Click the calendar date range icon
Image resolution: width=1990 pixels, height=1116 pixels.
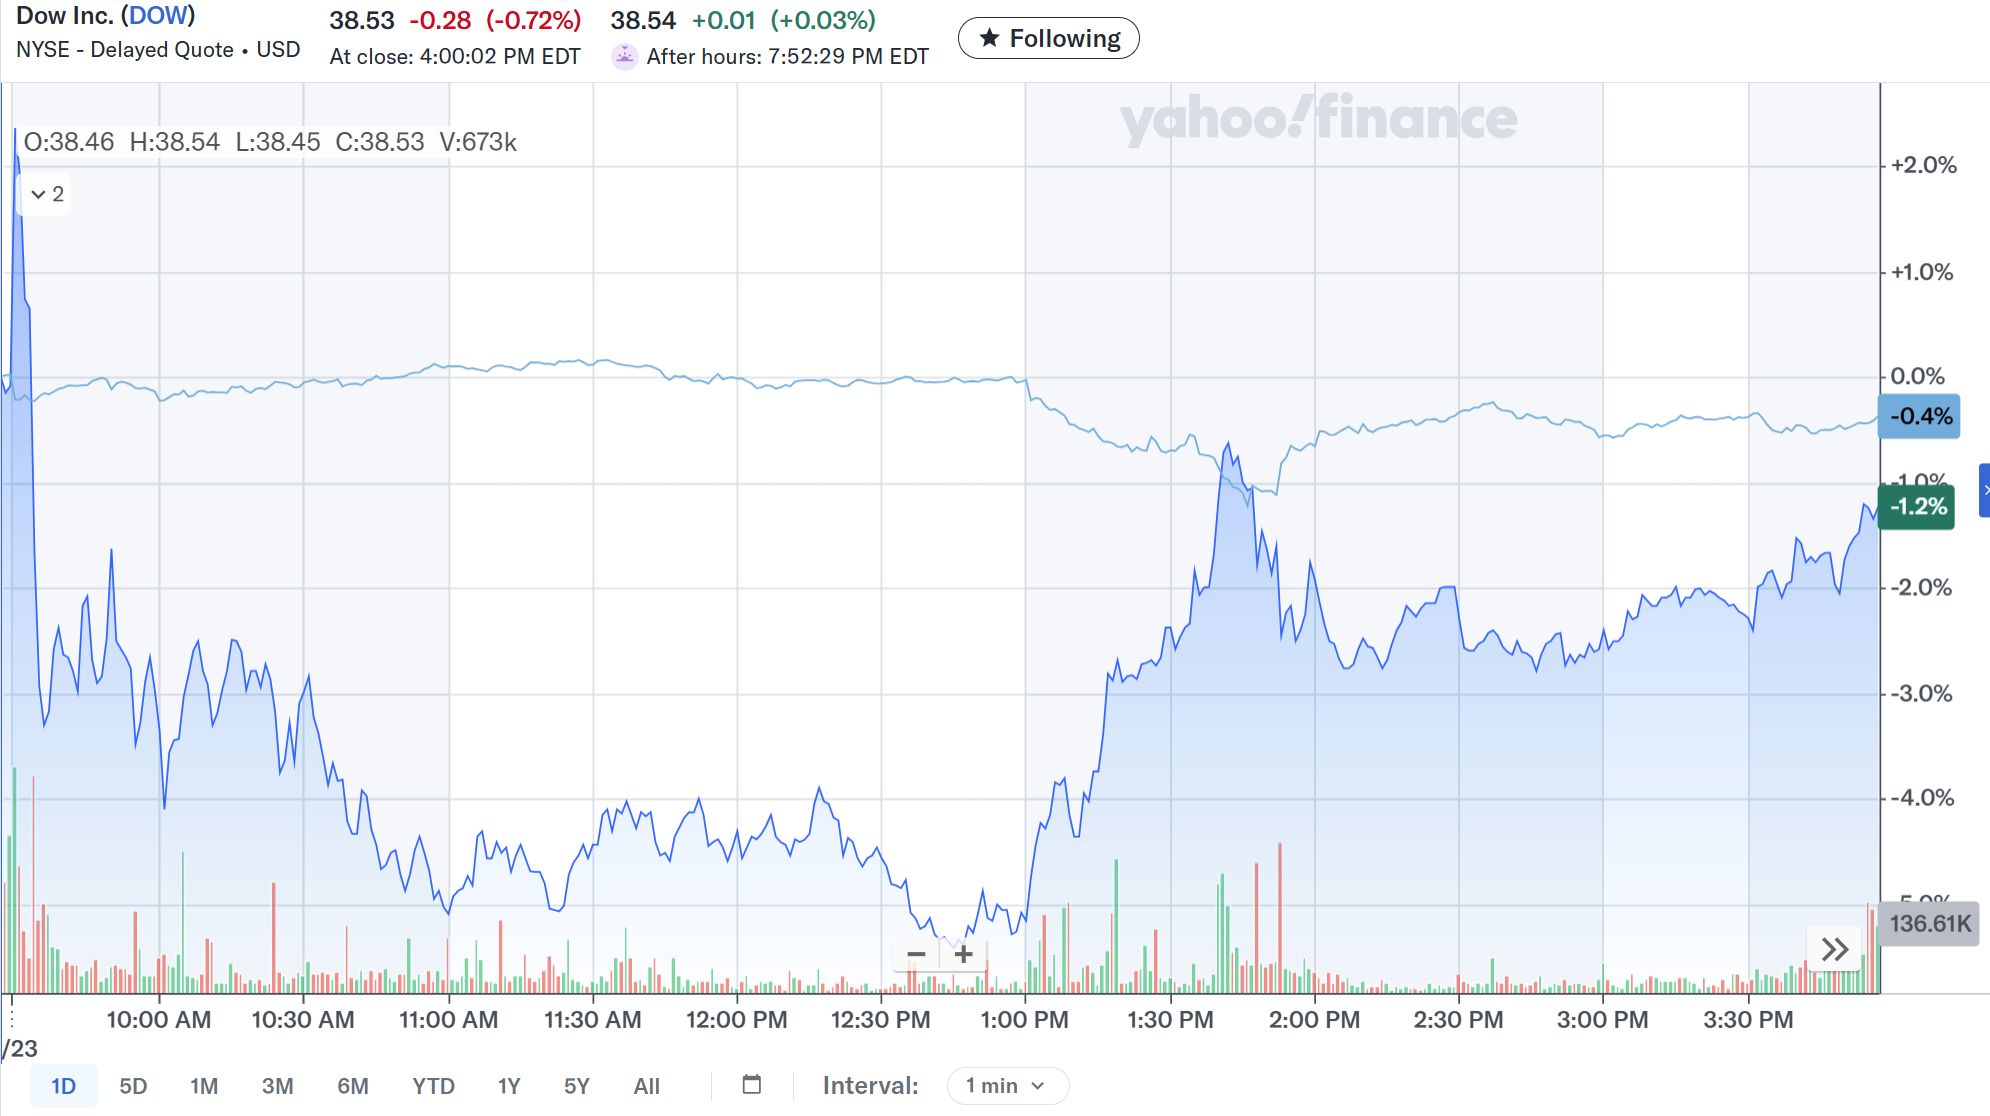pyautogui.click(x=752, y=1085)
